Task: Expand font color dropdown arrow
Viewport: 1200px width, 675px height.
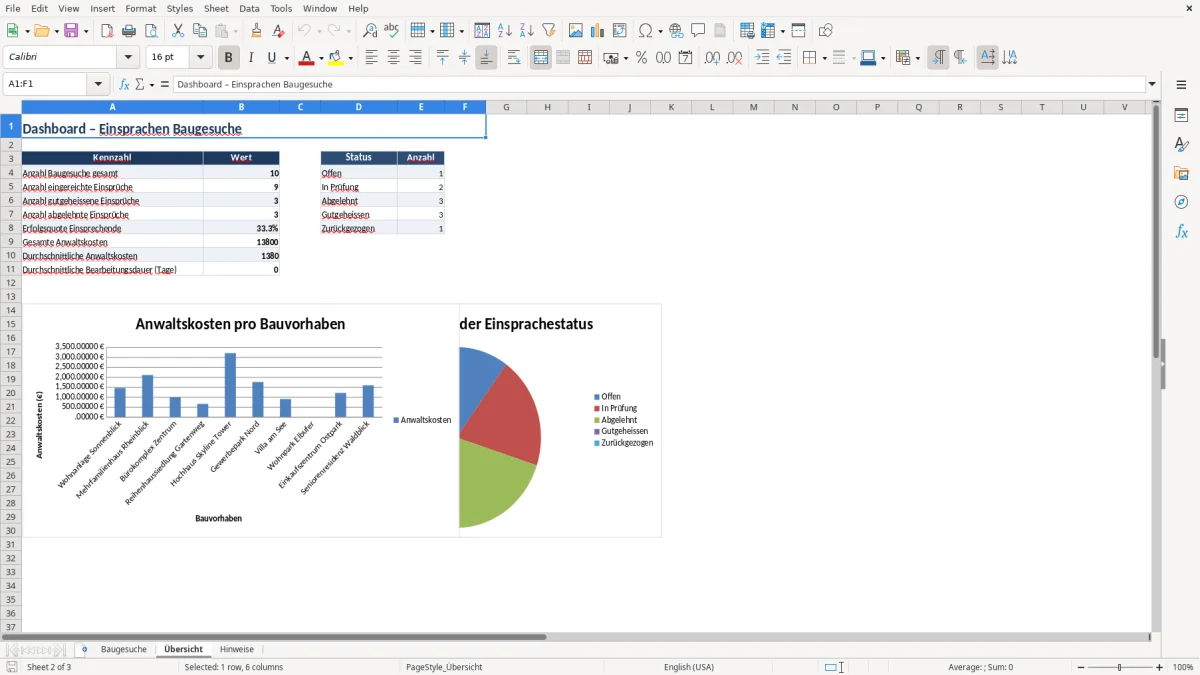Action: point(320,58)
